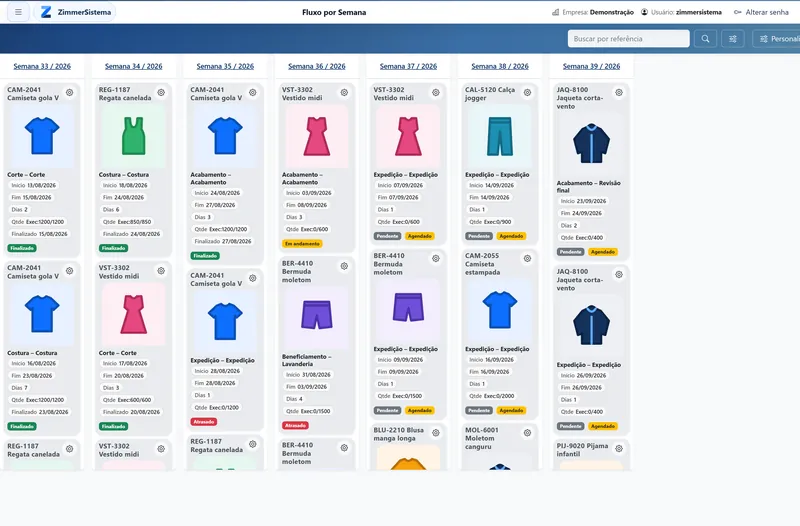This screenshot has width=800, height=526.
Task: Click Empresa: Demonstração label
Action: pos(593,12)
